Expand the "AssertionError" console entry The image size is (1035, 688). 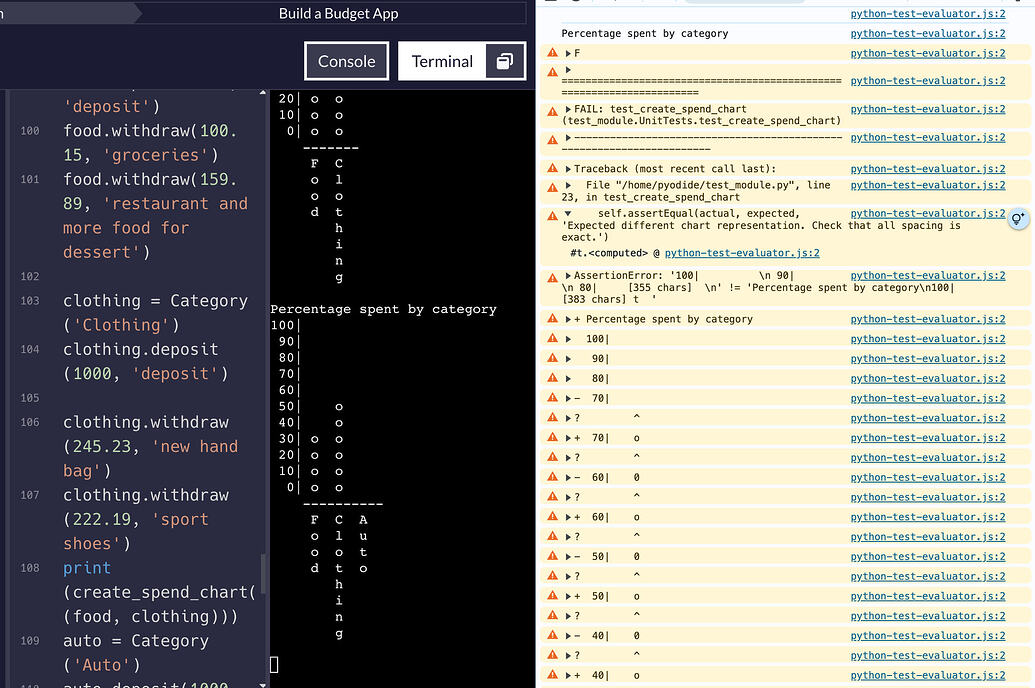click(x=568, y=276)
